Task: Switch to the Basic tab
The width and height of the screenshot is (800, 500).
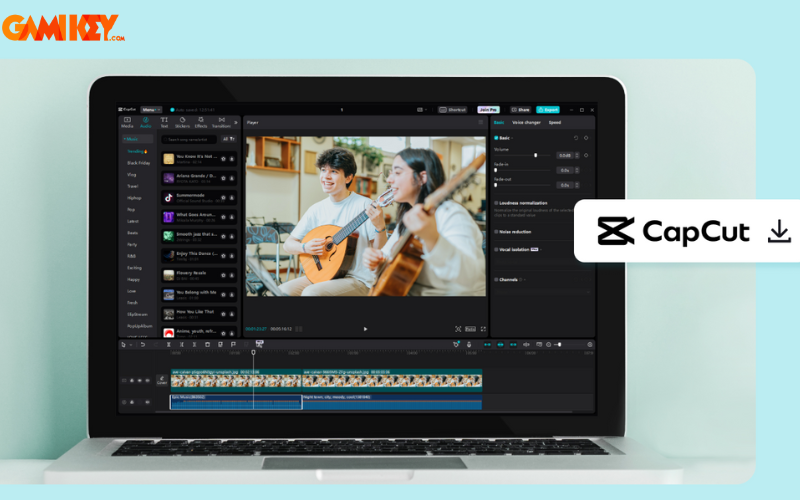Action: (499, 122)
